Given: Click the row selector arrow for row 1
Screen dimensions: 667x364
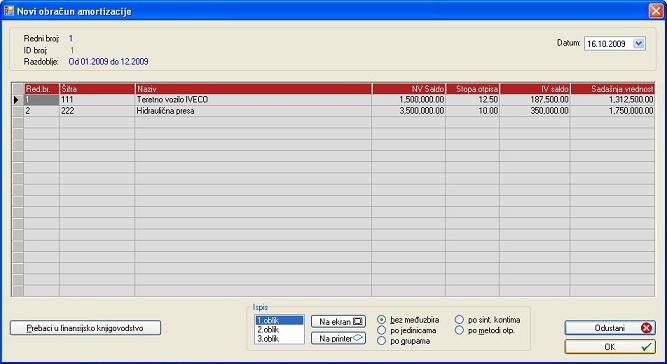Looking at the screenshot, I should point(17,100).
